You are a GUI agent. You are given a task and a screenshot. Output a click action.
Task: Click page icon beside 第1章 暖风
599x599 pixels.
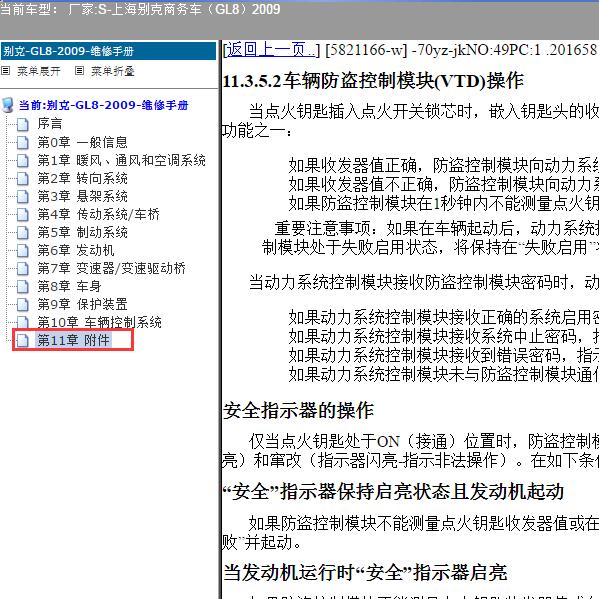pyautogui.click(x=23, y=160)
